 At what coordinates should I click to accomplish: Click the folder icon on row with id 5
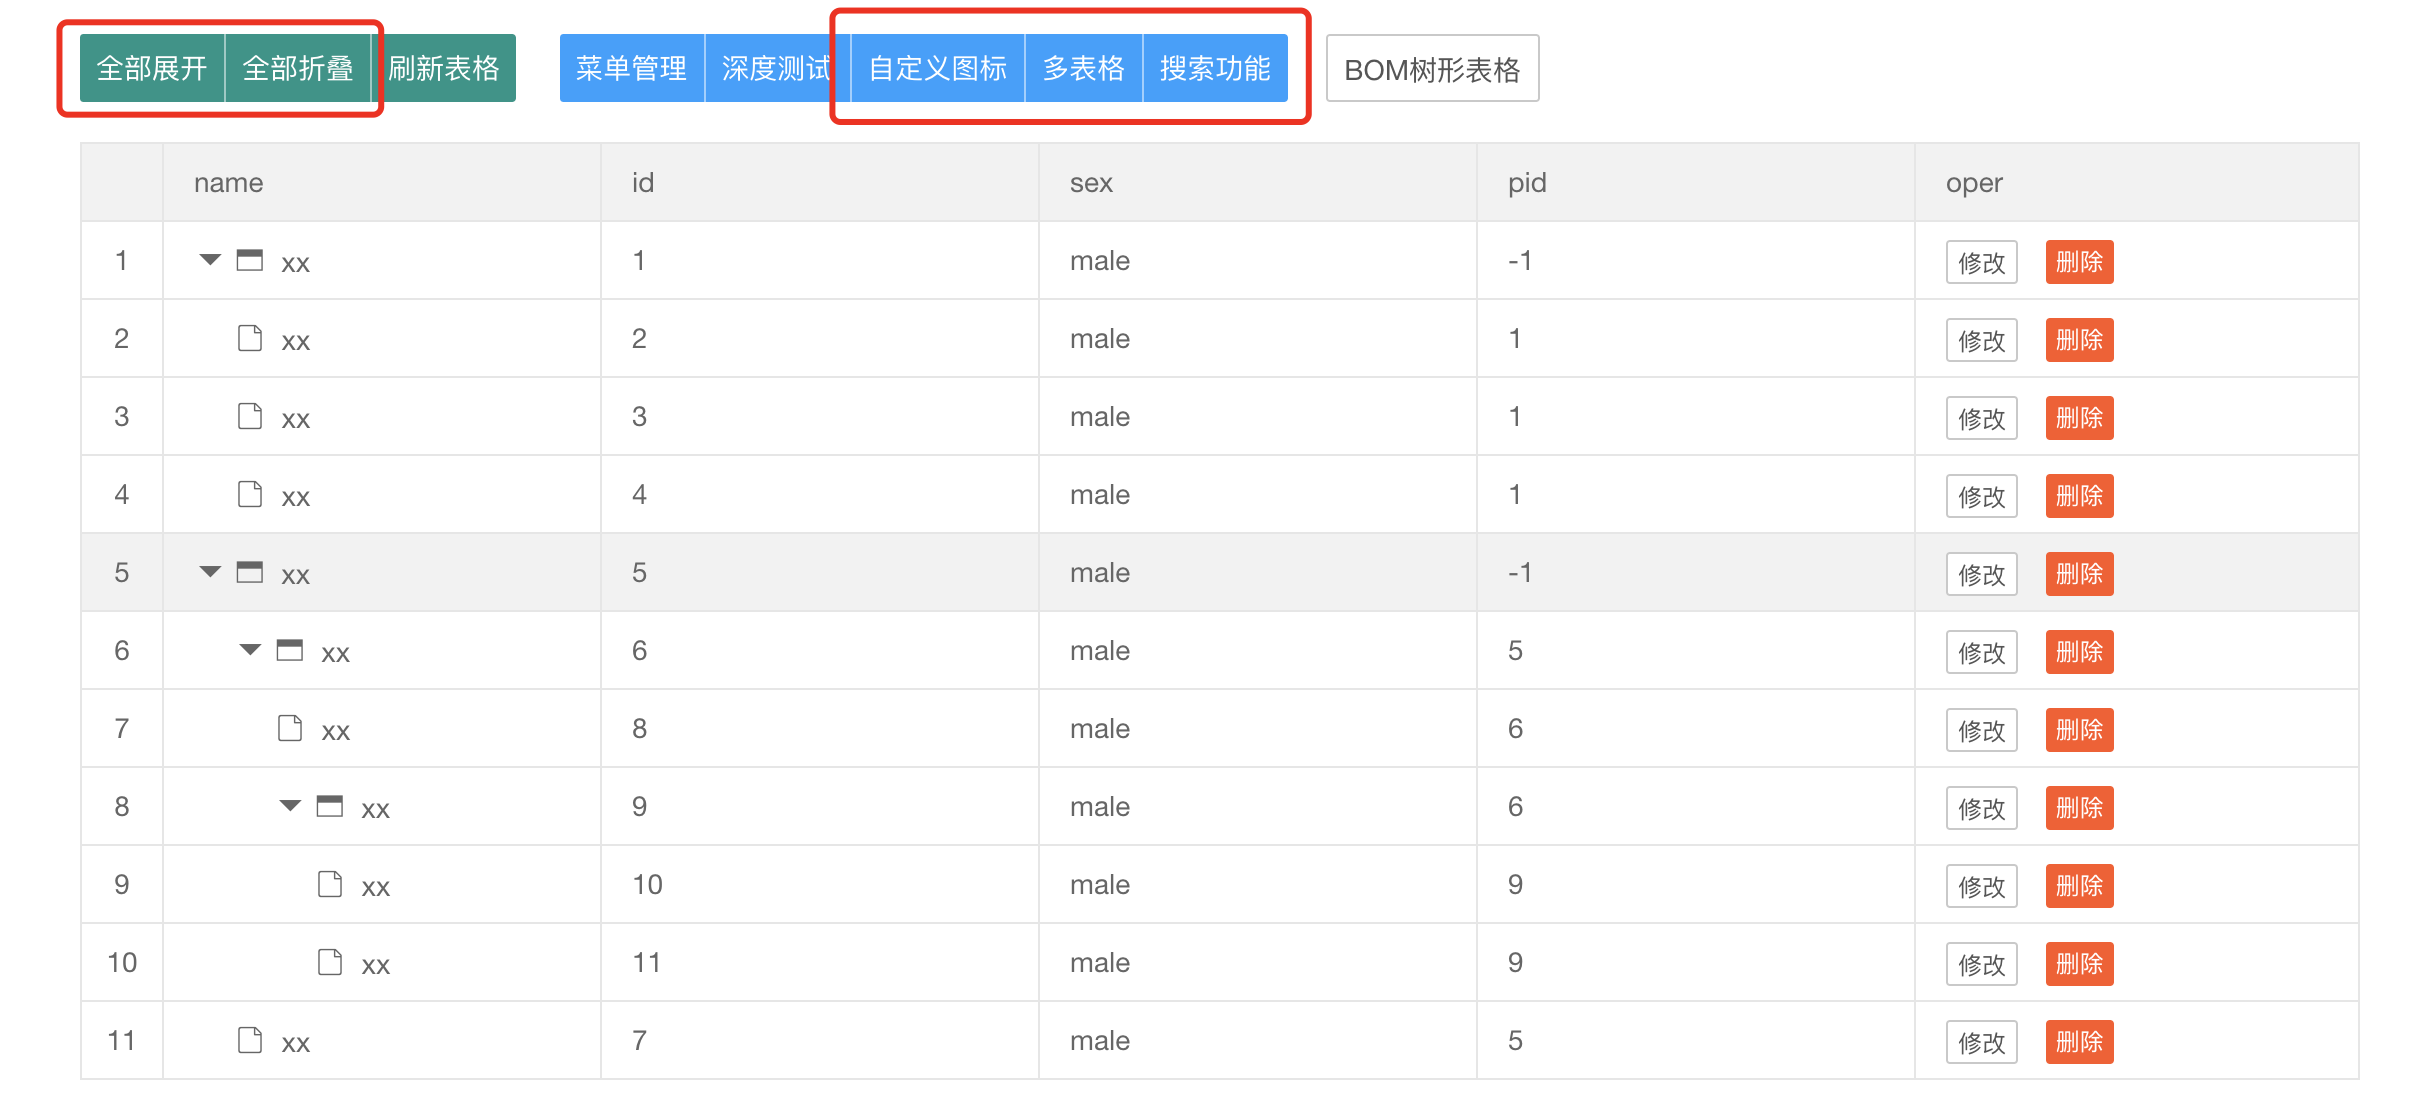(251, 572)
